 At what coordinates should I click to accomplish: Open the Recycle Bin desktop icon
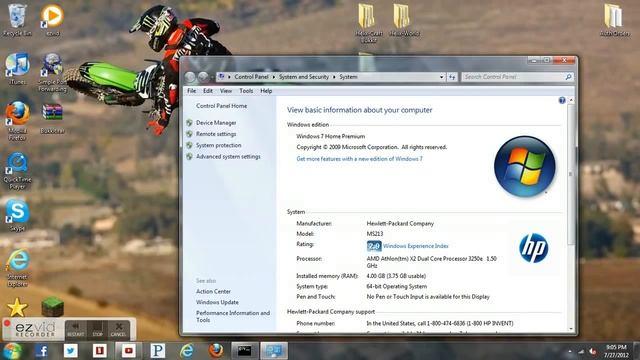click(17, 20)
